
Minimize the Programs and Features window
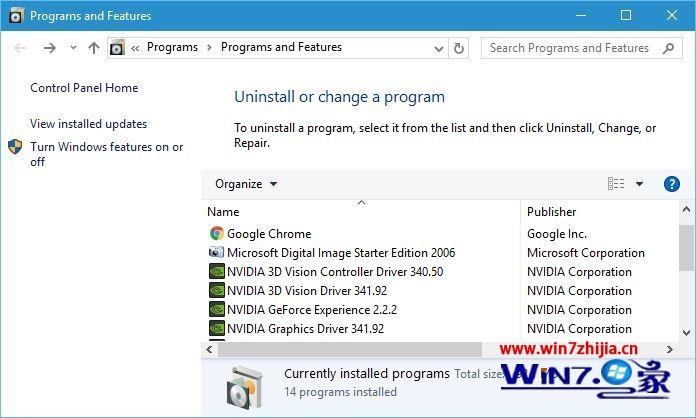tap(581, 15)
